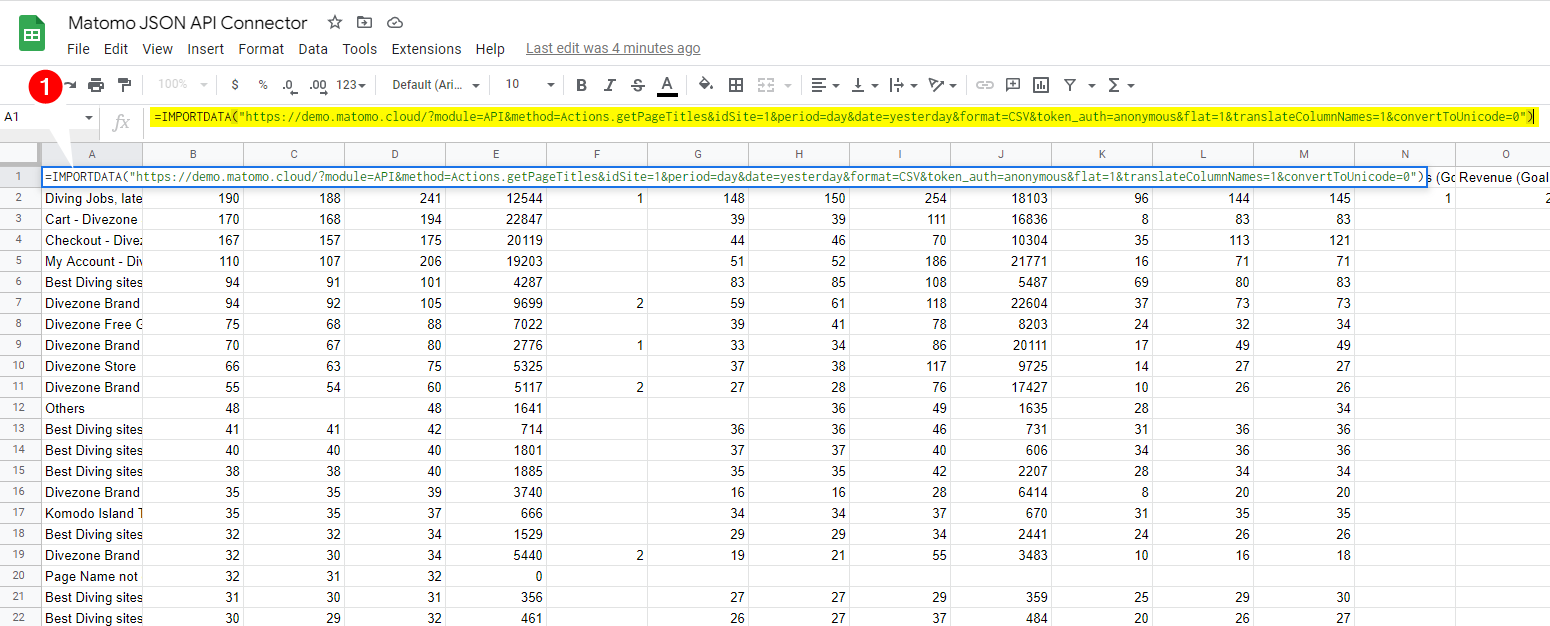Open the Data menu
Image resolution: width=1550 pixels, height=626 pixels.
[x=313, y=49]
